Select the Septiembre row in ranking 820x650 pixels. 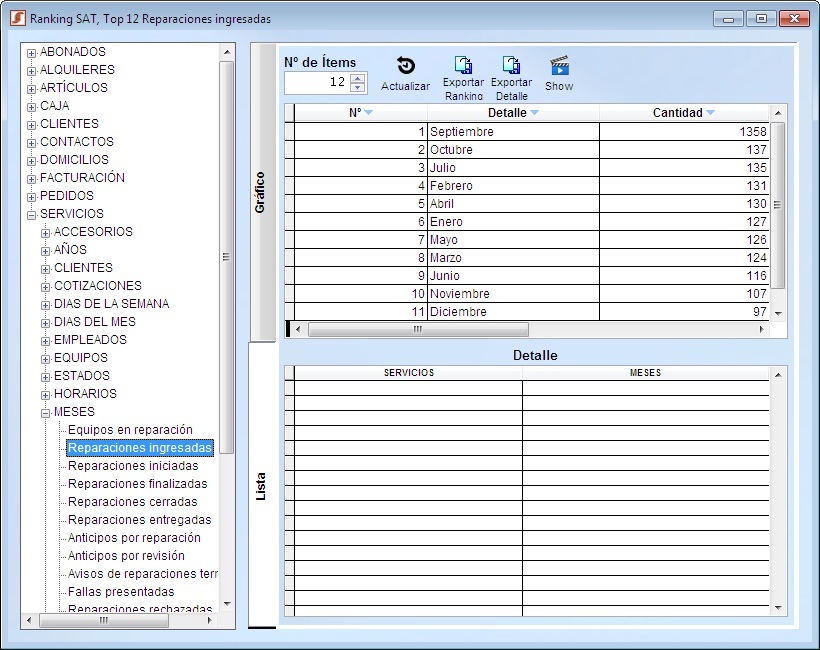coord(461,132)
